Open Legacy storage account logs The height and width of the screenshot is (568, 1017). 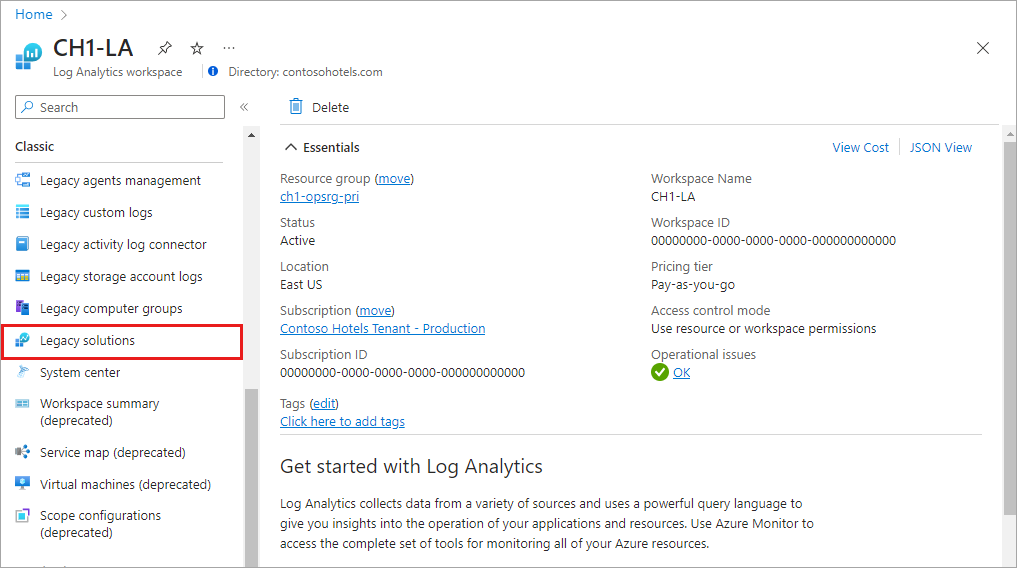point(121,277)
